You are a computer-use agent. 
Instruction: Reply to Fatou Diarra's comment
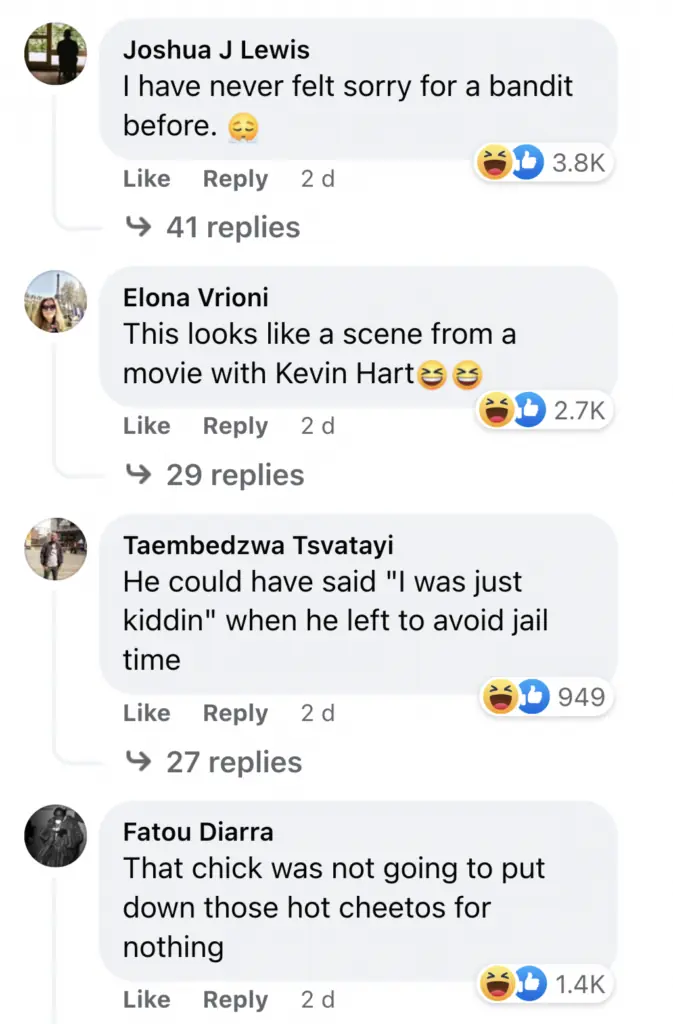click(235, 1000)
